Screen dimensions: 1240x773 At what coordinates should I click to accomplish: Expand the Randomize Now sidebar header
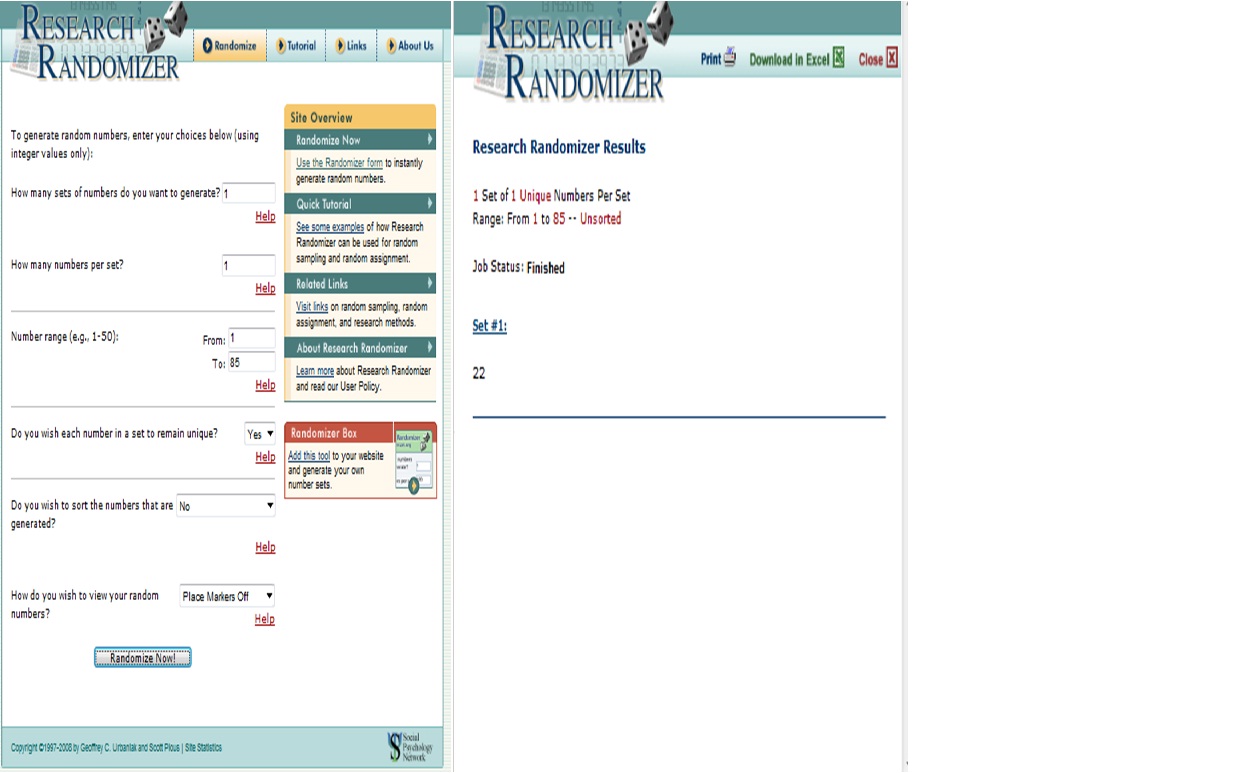(360, 140)
